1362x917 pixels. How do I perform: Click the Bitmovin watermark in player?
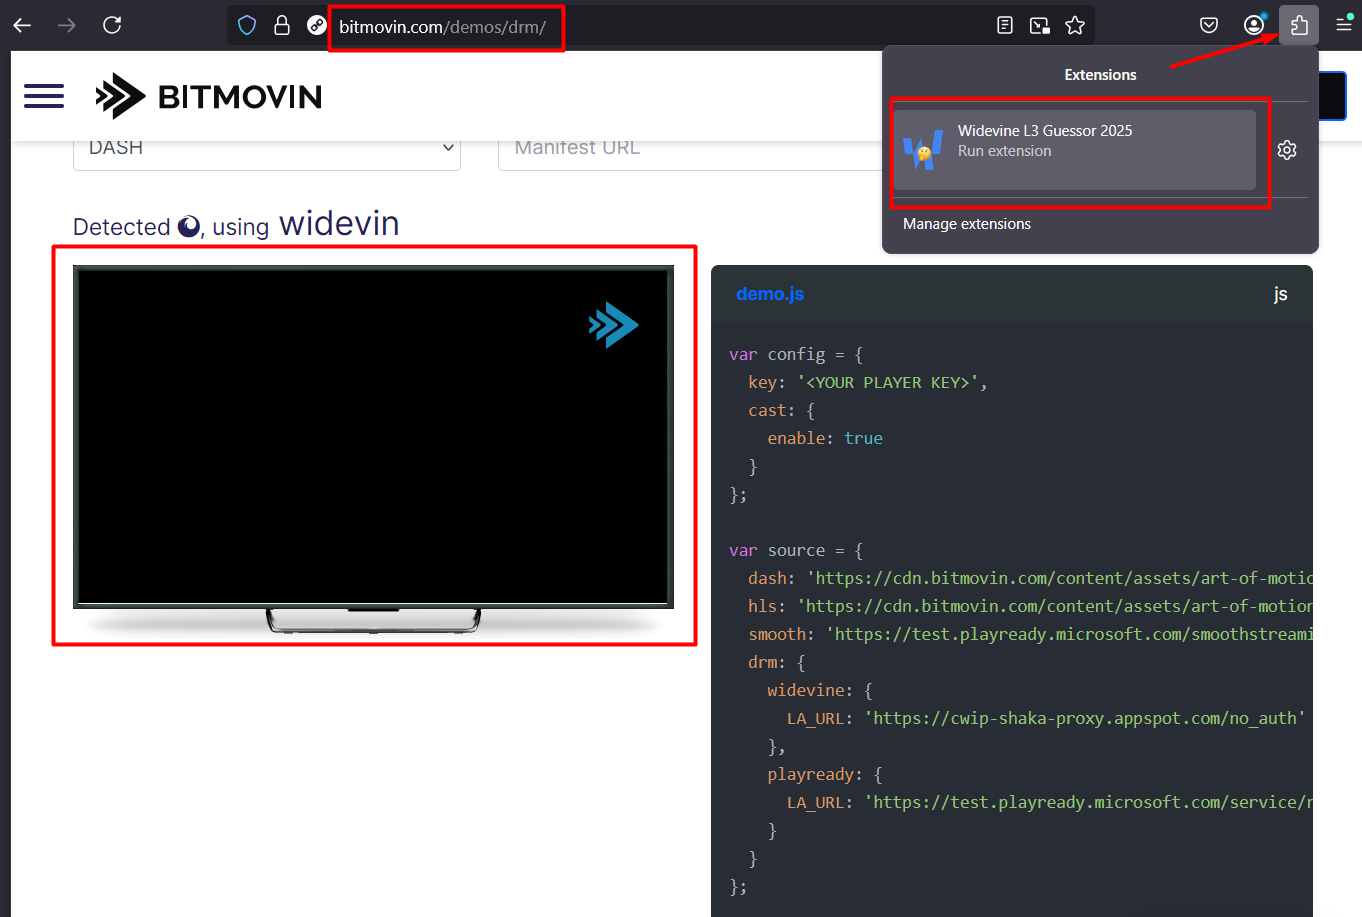[x=613, y=325]
